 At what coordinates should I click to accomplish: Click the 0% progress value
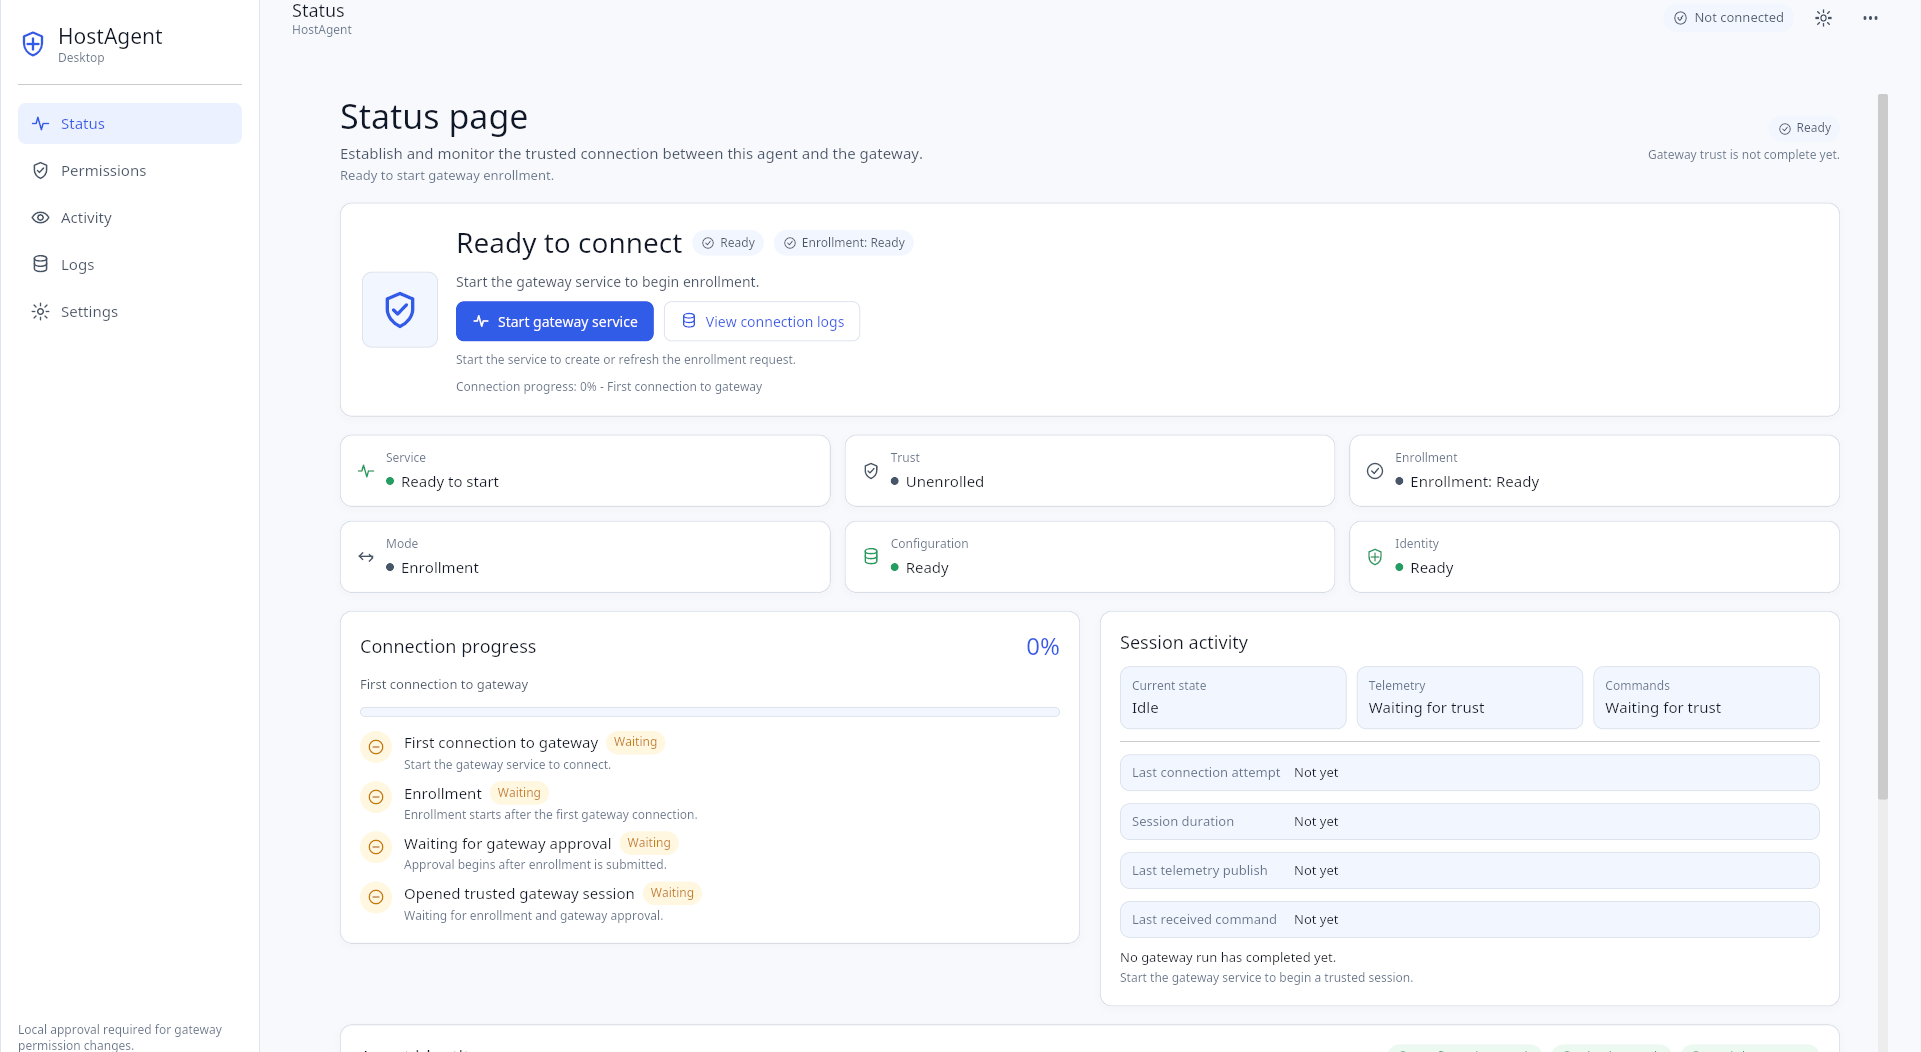pyautogui.click(x=1043, y=647)
